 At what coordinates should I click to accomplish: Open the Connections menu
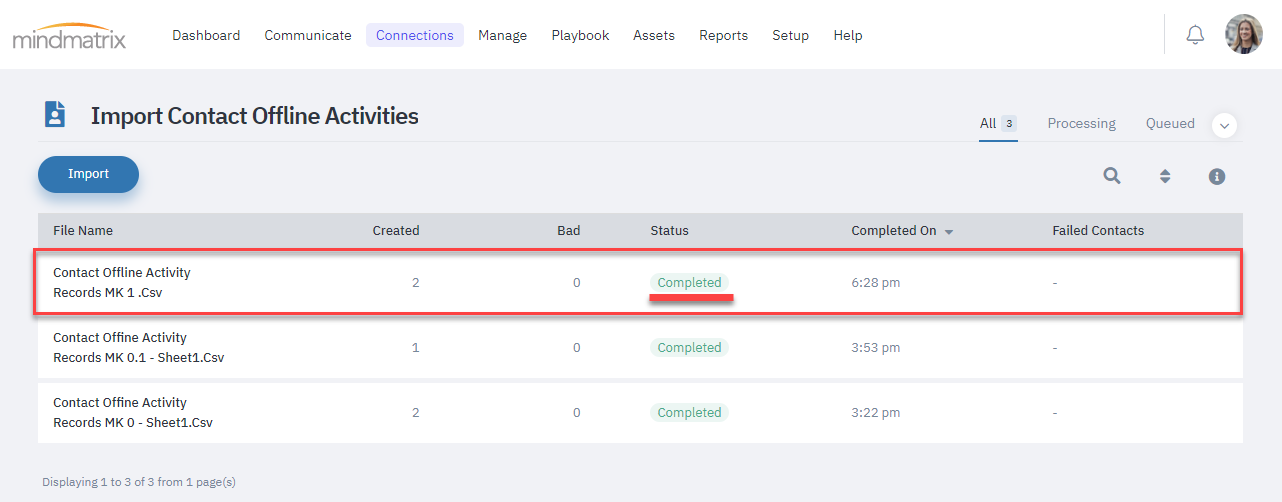click(x=415, y=35)
